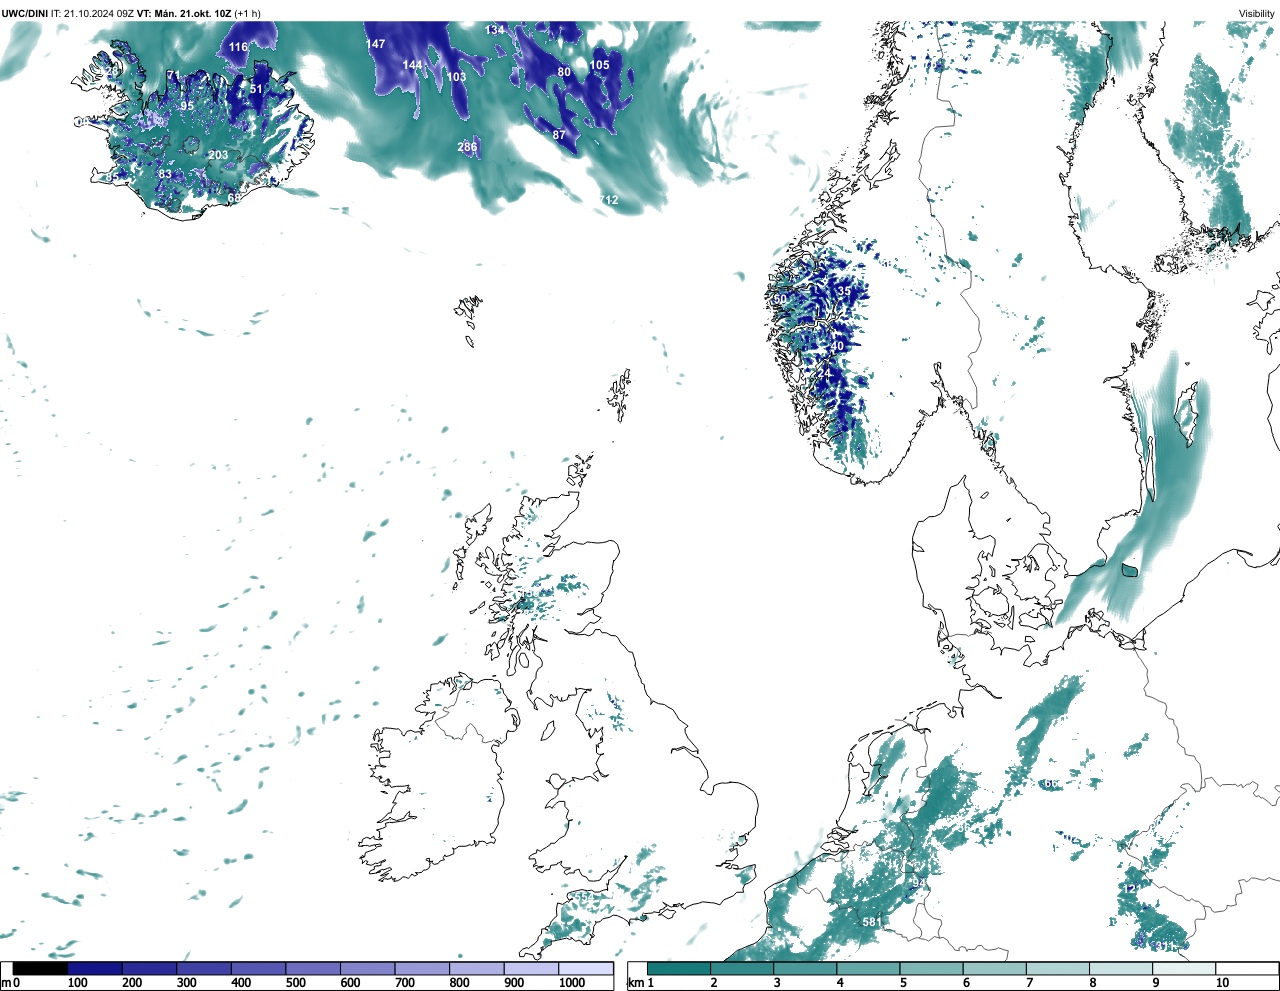Click the "144" visibility value
The height and width of the screenshot is (991, 1280).
click(412, 65)
